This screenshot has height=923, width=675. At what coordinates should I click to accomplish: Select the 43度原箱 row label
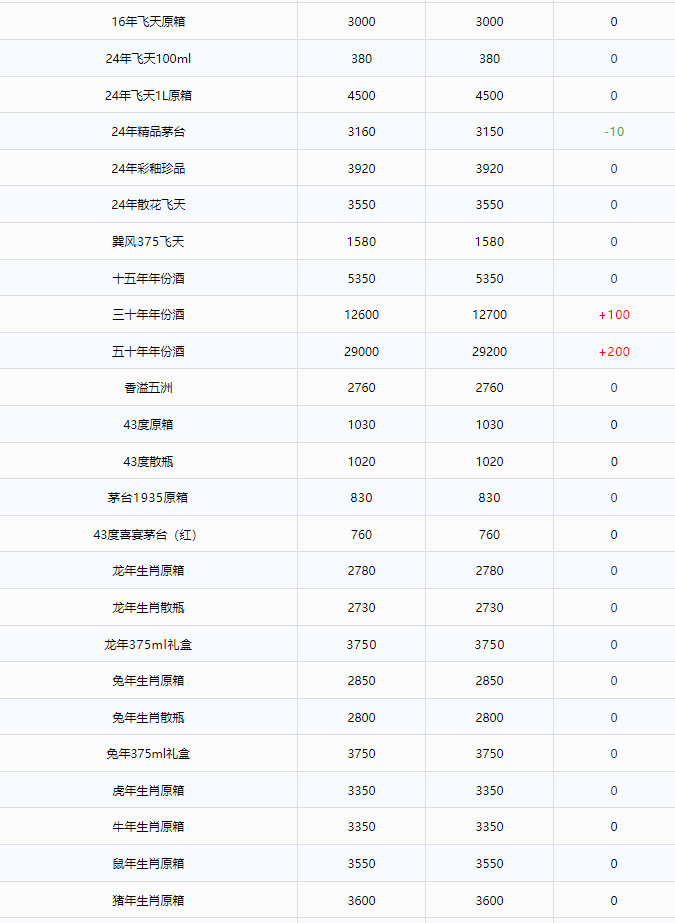148,424
